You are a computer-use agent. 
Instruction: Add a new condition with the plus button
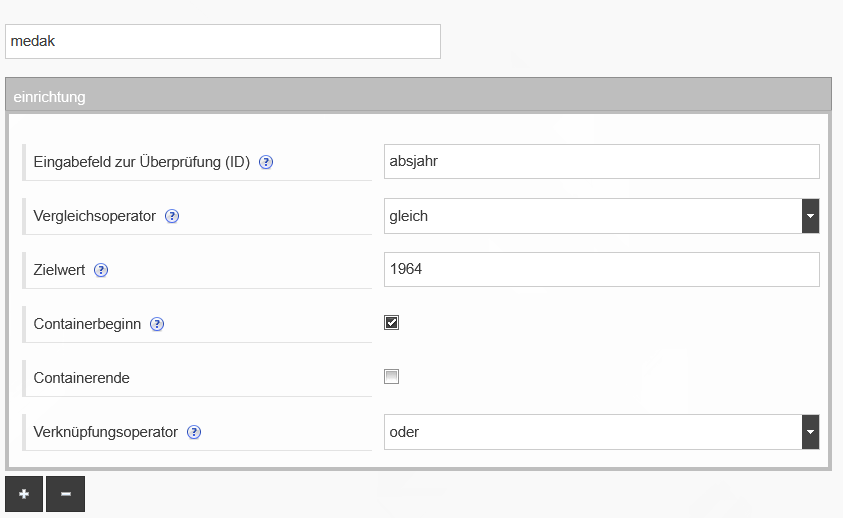tap(24, 494)
